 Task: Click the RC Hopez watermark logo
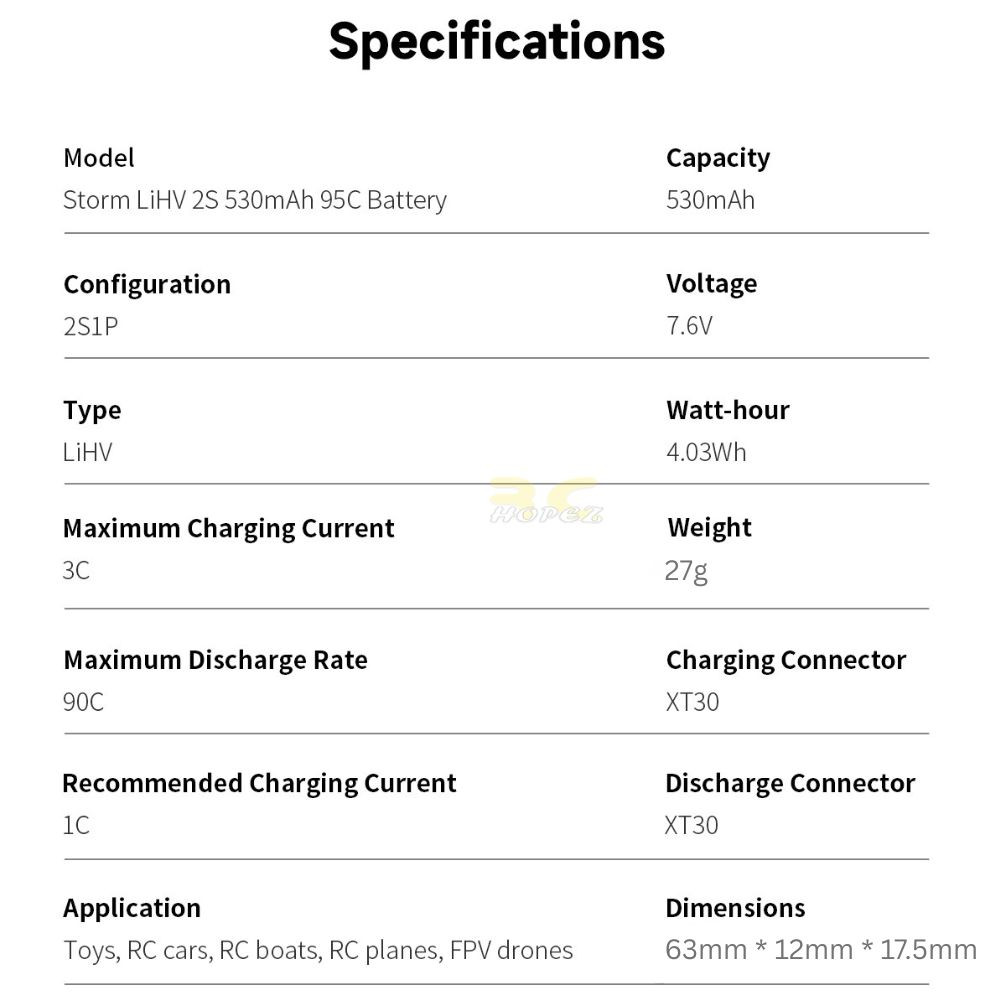coord(545,501)
